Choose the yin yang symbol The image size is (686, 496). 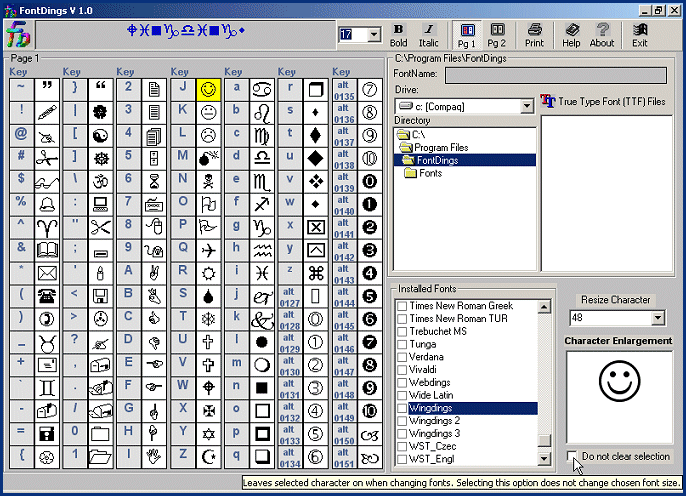pos(100,136)
